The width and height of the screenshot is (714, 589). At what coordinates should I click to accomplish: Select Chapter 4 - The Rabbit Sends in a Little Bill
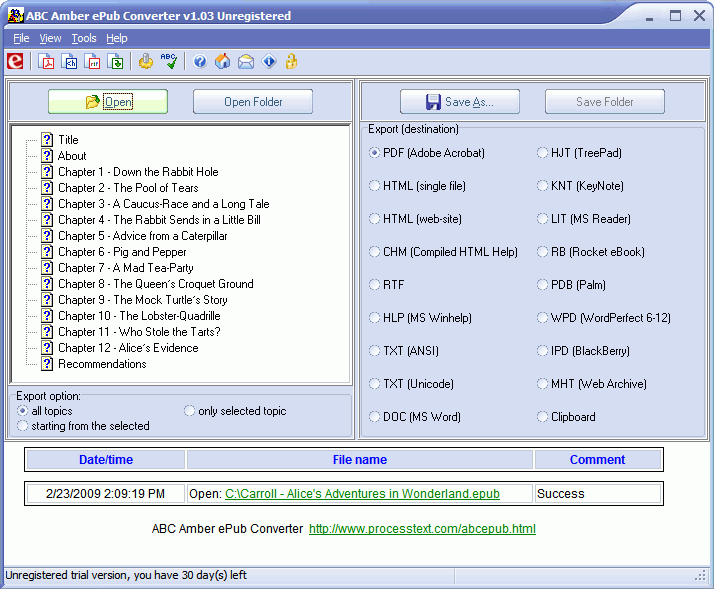coord(159,220)
